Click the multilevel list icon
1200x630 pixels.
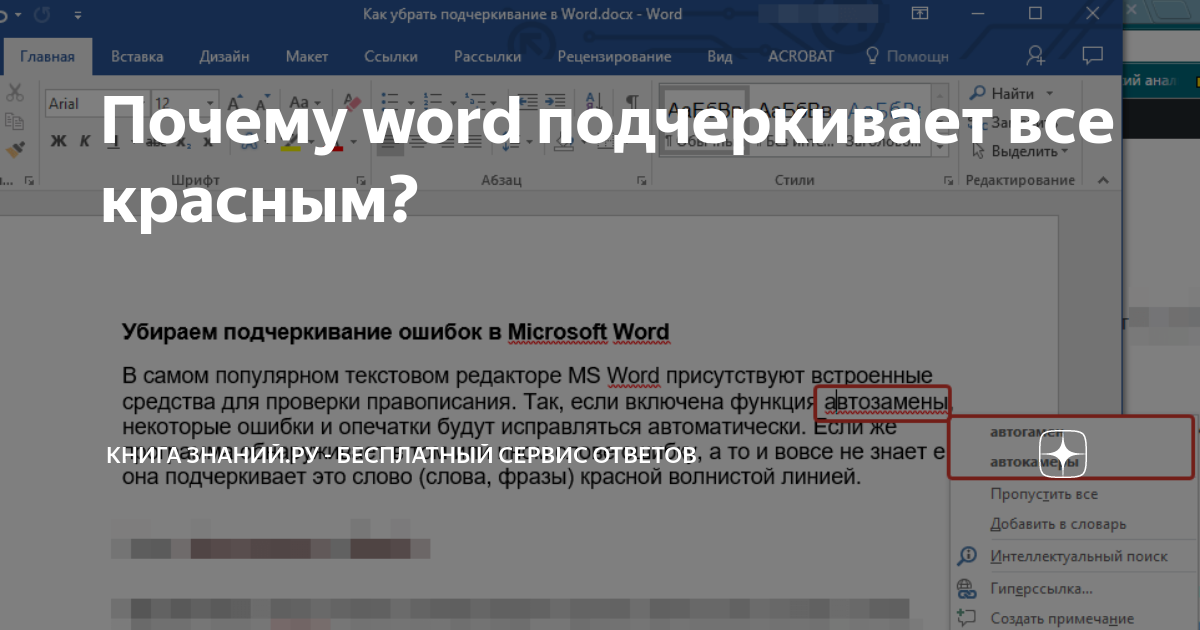(474, 103)
